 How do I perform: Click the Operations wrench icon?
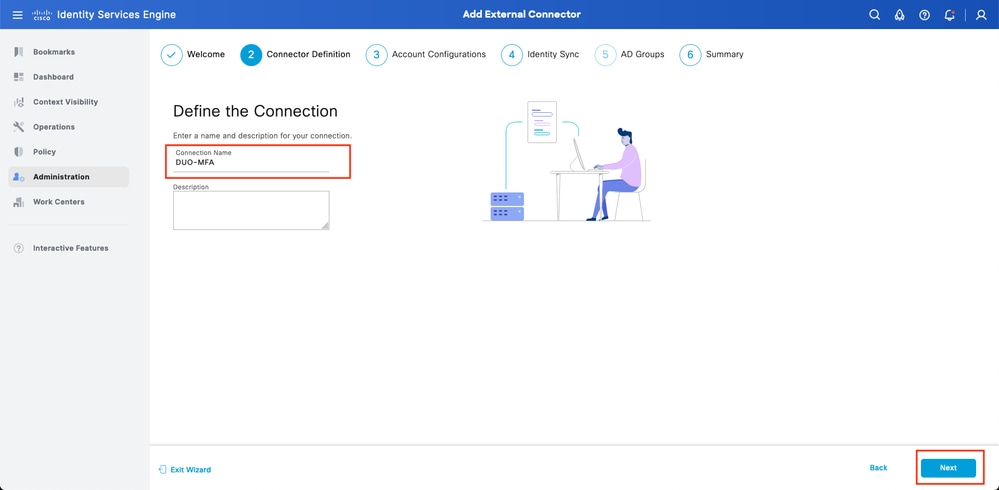(18, 127)
